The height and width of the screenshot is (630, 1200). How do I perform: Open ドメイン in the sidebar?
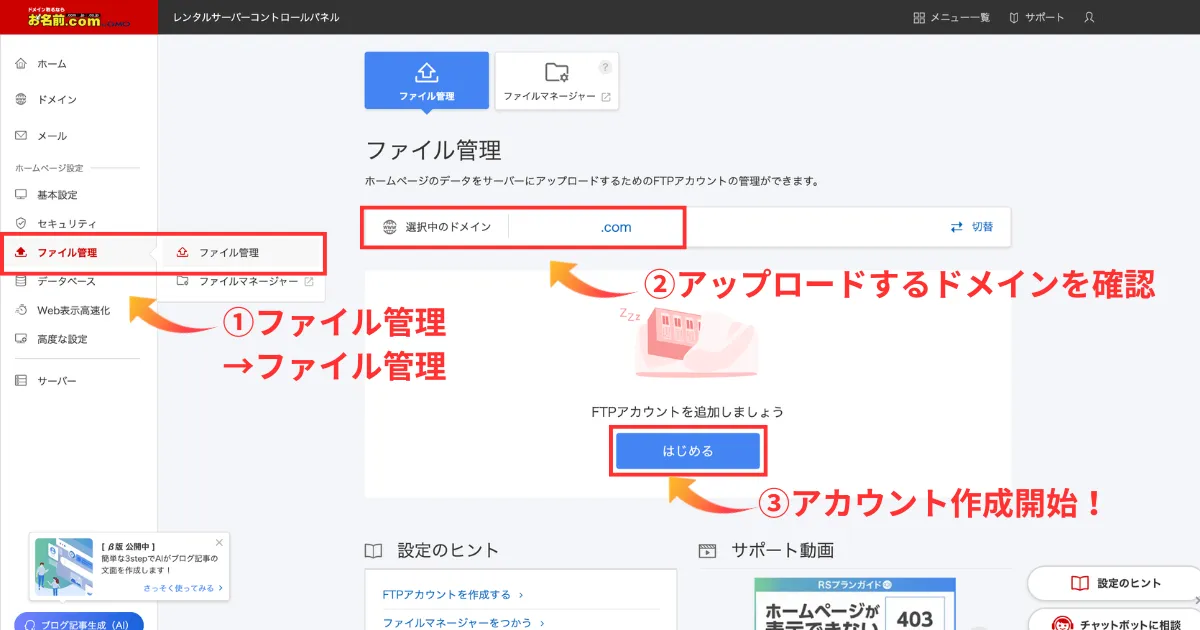tap(56, 100)
